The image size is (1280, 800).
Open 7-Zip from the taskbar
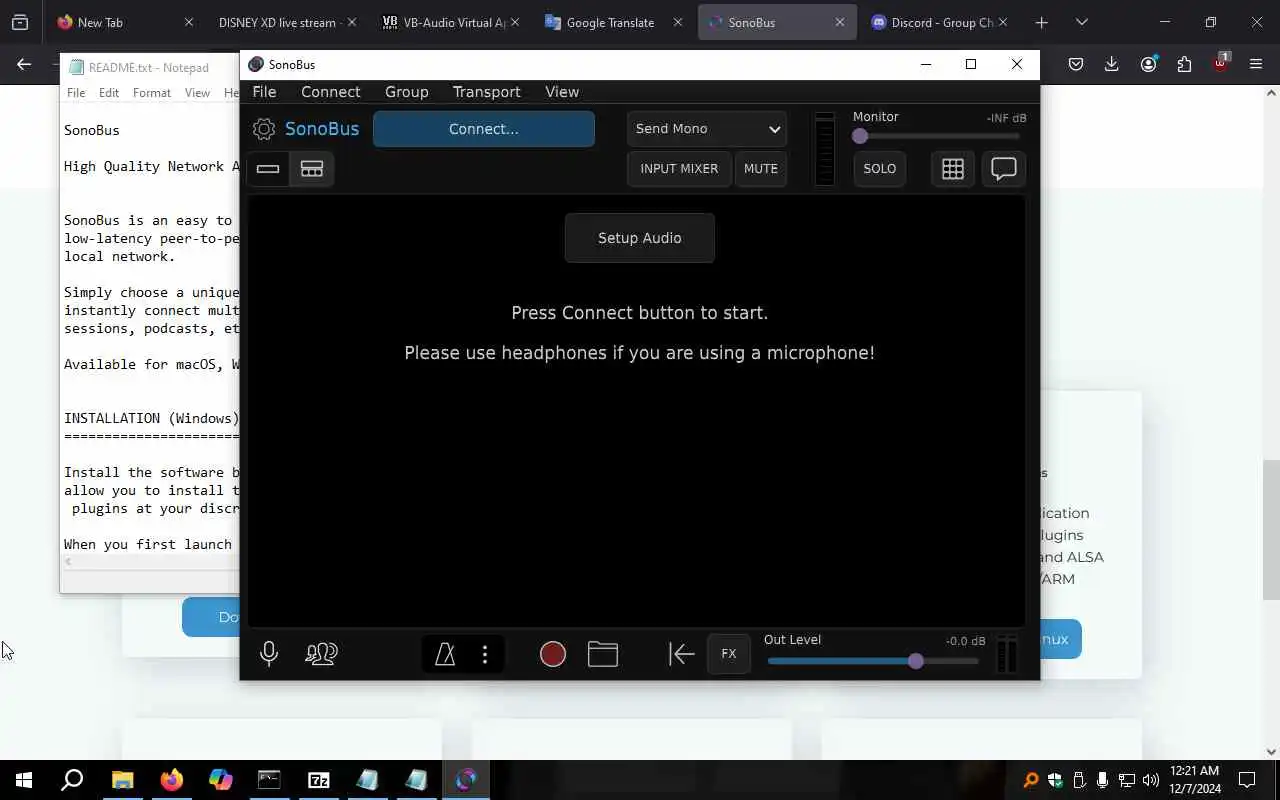(x=318, y=780)
